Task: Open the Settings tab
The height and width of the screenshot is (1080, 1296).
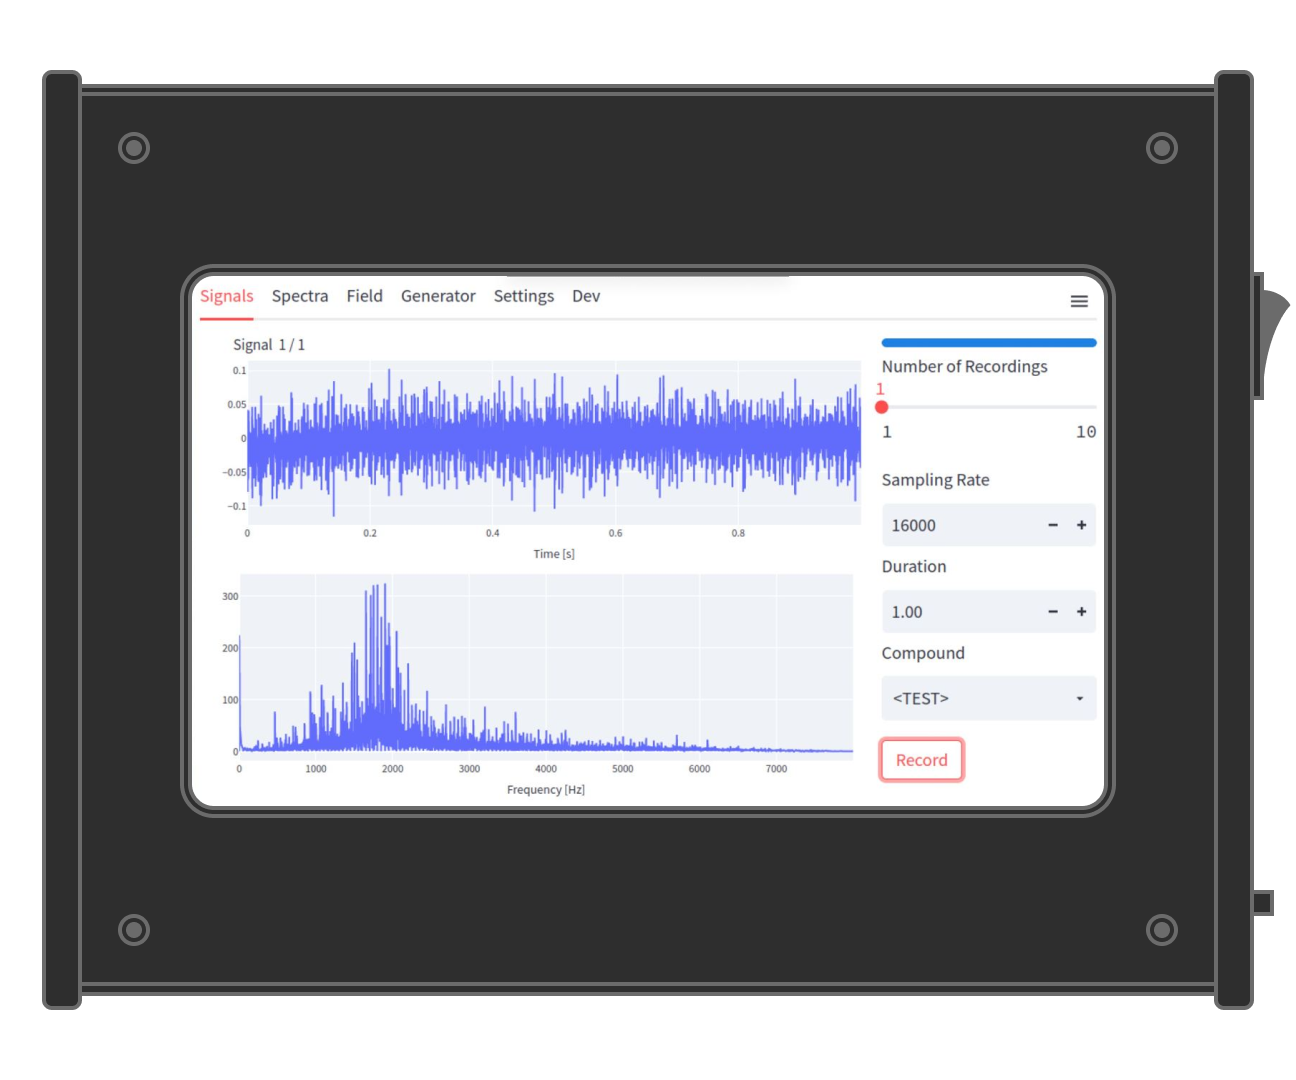Action: pyautogui.click(x=524, y=296)
